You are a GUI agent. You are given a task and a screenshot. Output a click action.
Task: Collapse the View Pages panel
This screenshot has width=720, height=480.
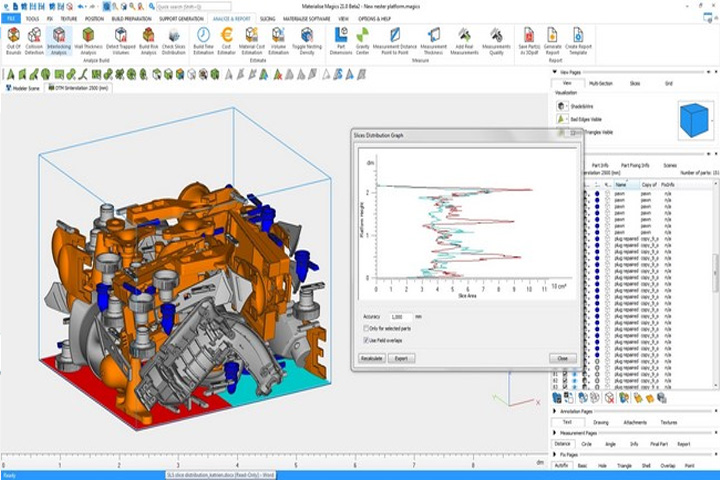coord(555,72)
